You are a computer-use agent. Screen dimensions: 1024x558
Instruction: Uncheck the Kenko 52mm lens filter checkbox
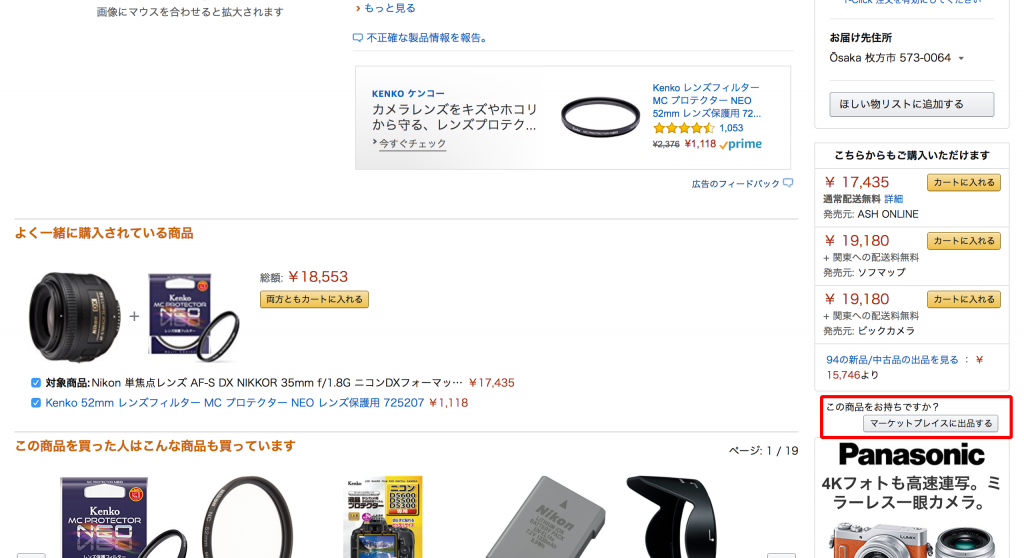coord(36,403)
